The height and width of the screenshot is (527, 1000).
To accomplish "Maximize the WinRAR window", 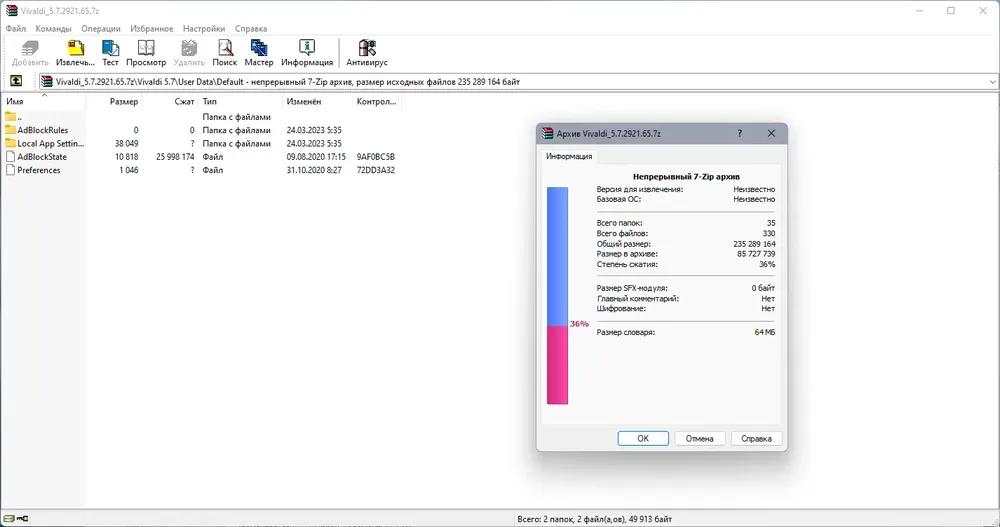I will coord(950,11).
